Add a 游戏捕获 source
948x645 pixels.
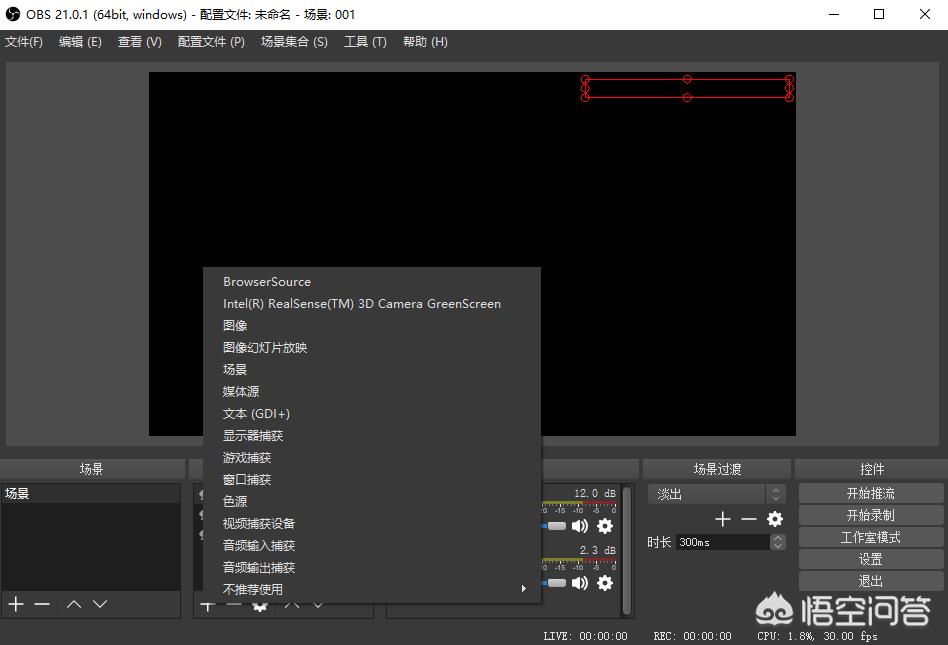[372, 458]
